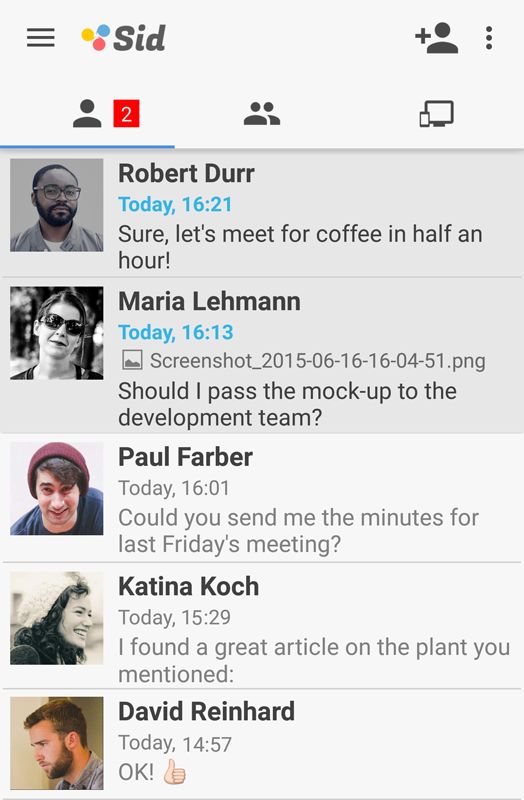Switch to the group chats tab
Viewport: 524px width, 800px height.
(x=262, y=113)
